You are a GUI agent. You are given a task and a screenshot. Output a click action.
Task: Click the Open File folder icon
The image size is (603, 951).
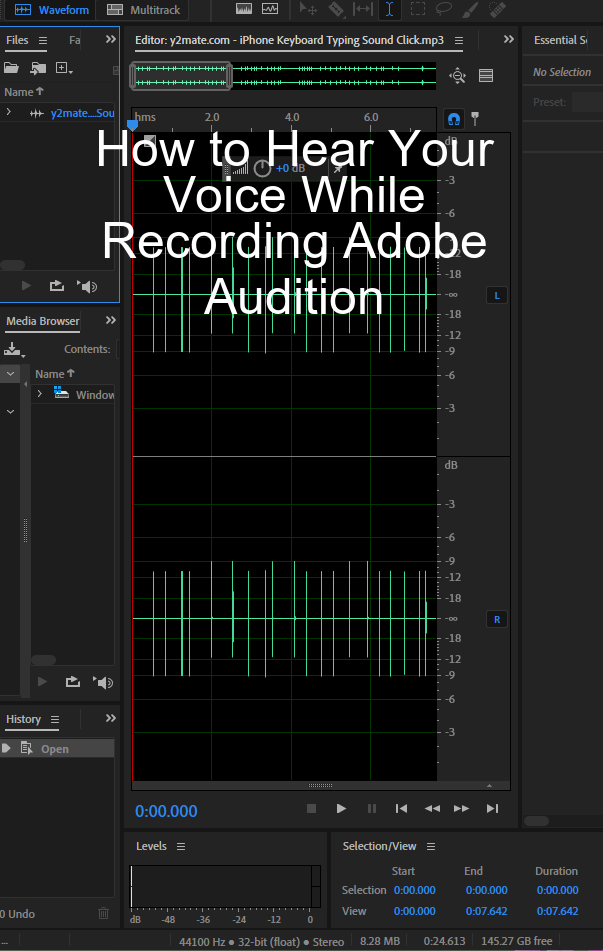pyautogui.click(x=11, y=68)
